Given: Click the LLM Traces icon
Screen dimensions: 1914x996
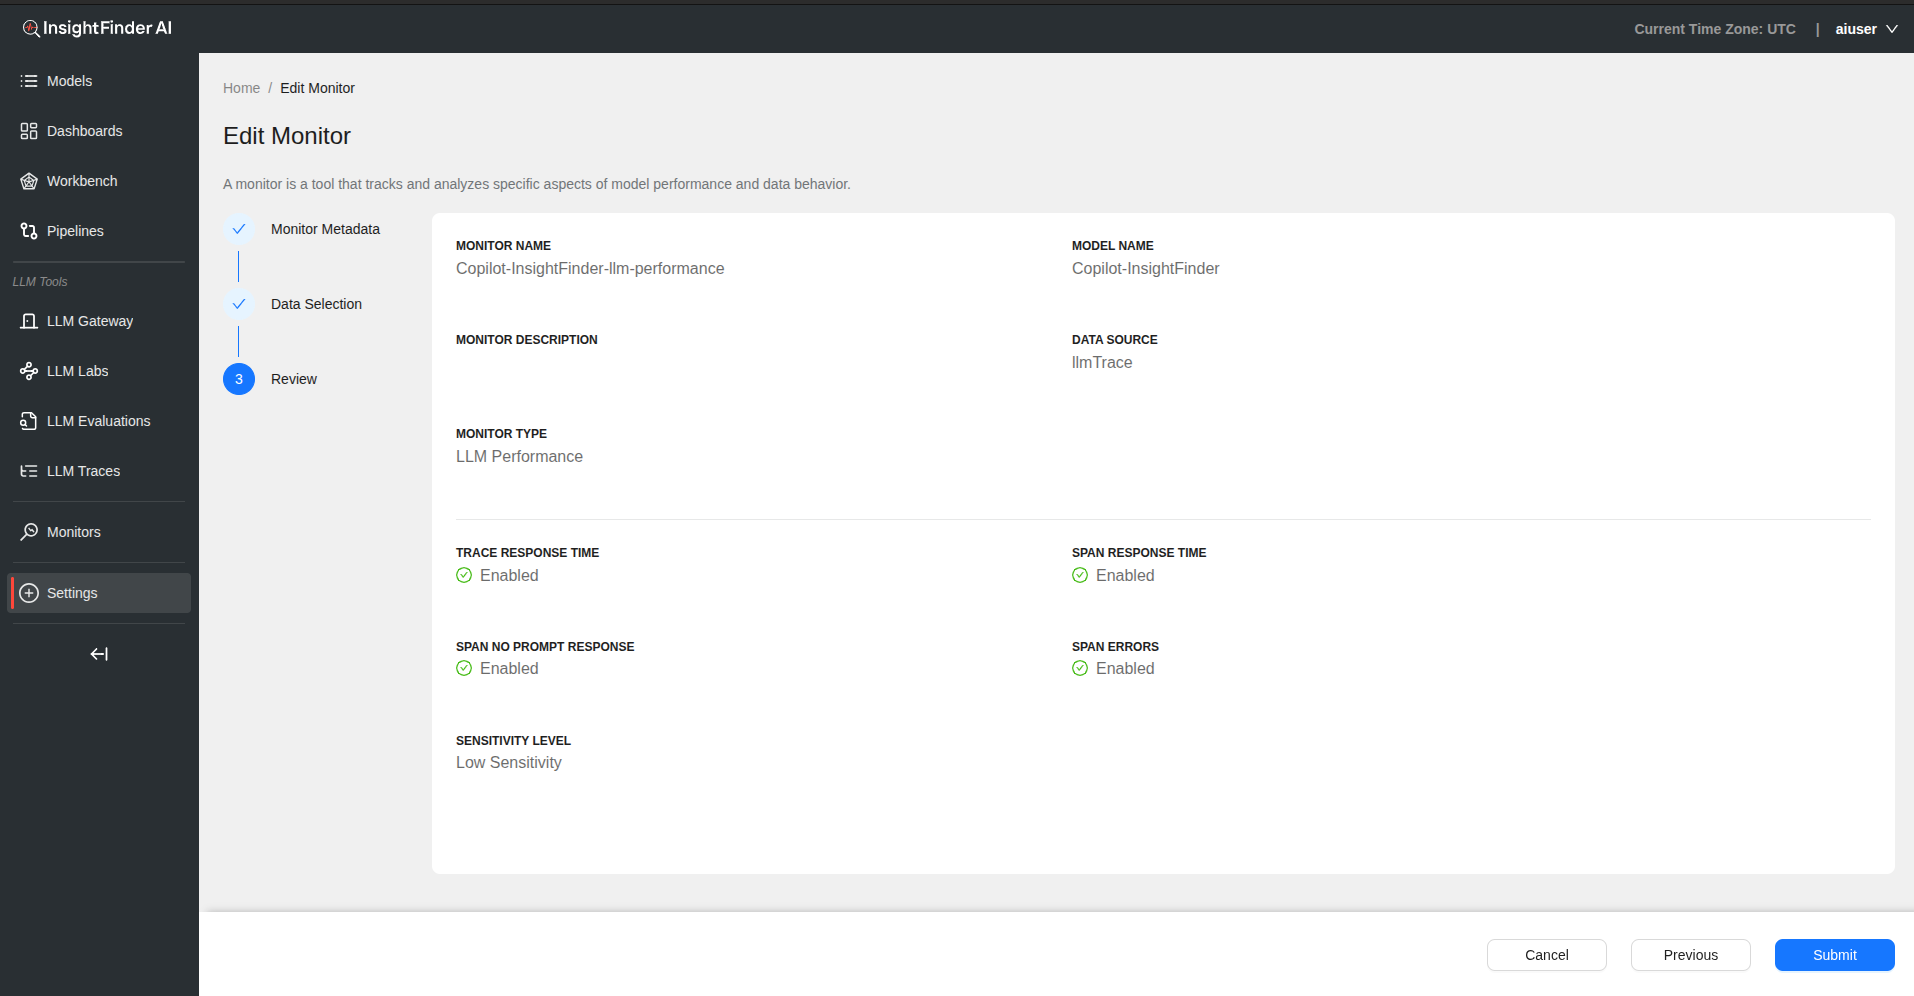Looking at the screenshot, I should [29, 471].
